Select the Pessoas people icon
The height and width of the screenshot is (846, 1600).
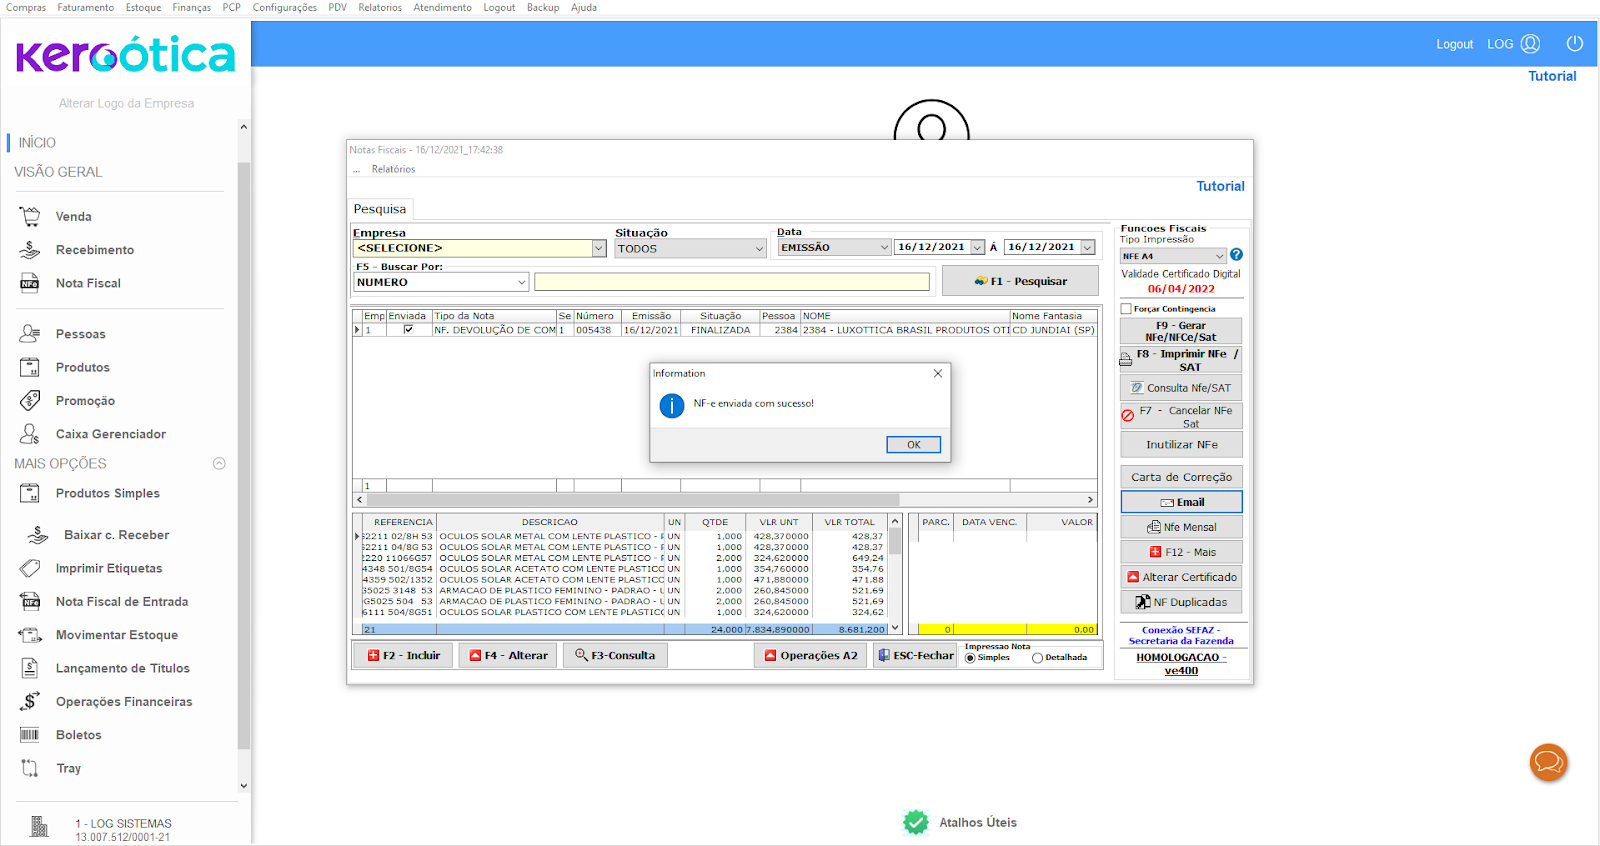pyautogui.click(x=30, y=334)
